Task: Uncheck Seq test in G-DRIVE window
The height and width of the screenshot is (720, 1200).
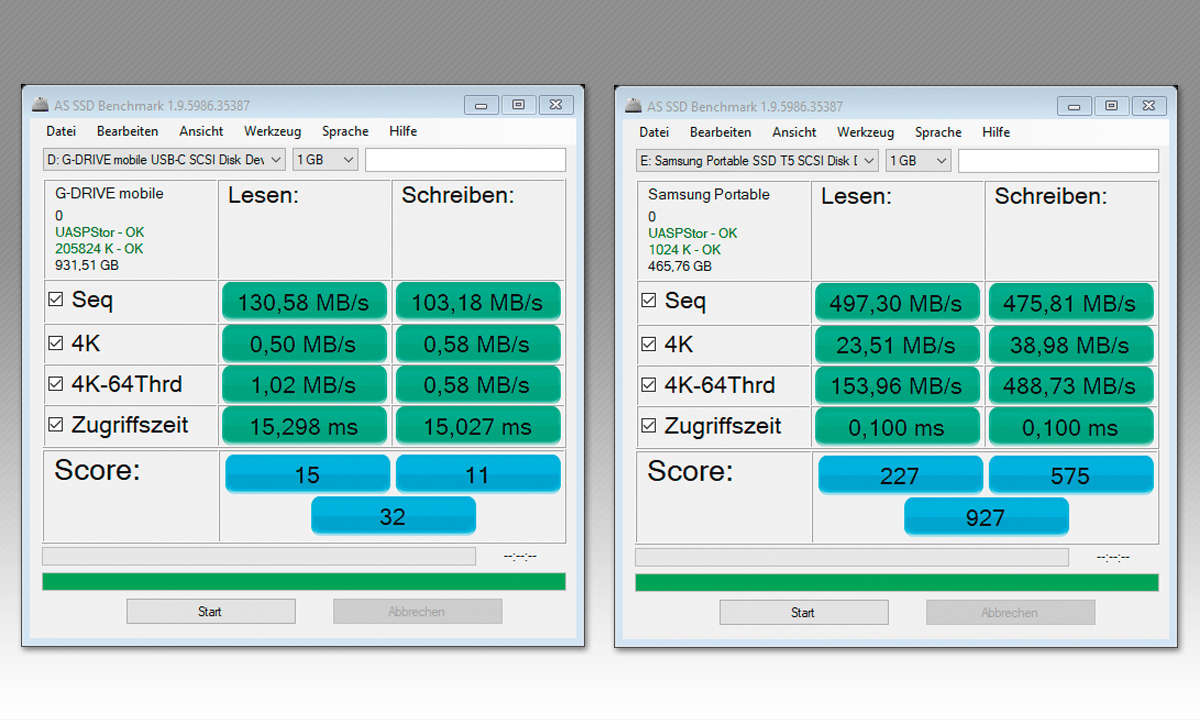Action: [x=57, y=299]
